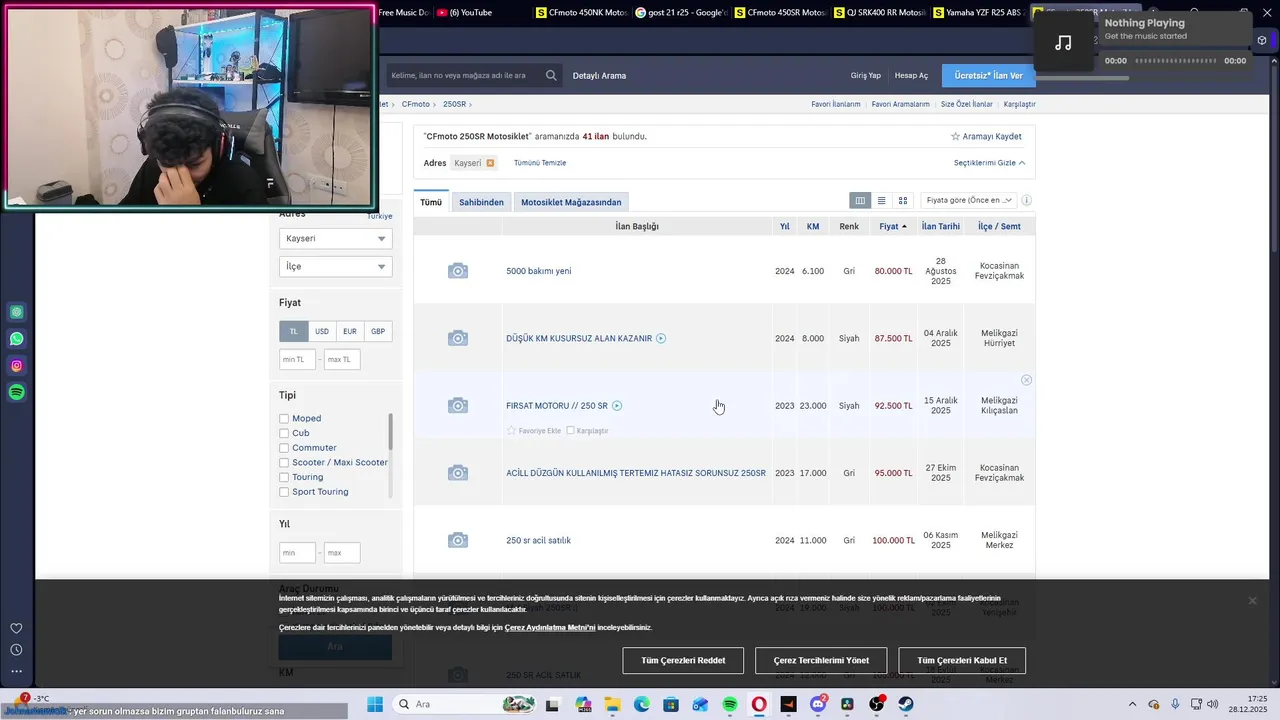
Task: Tick the Karşılaştır checkbox on FIRSAT MOTORU row
Action: click(x=570, y=431)
